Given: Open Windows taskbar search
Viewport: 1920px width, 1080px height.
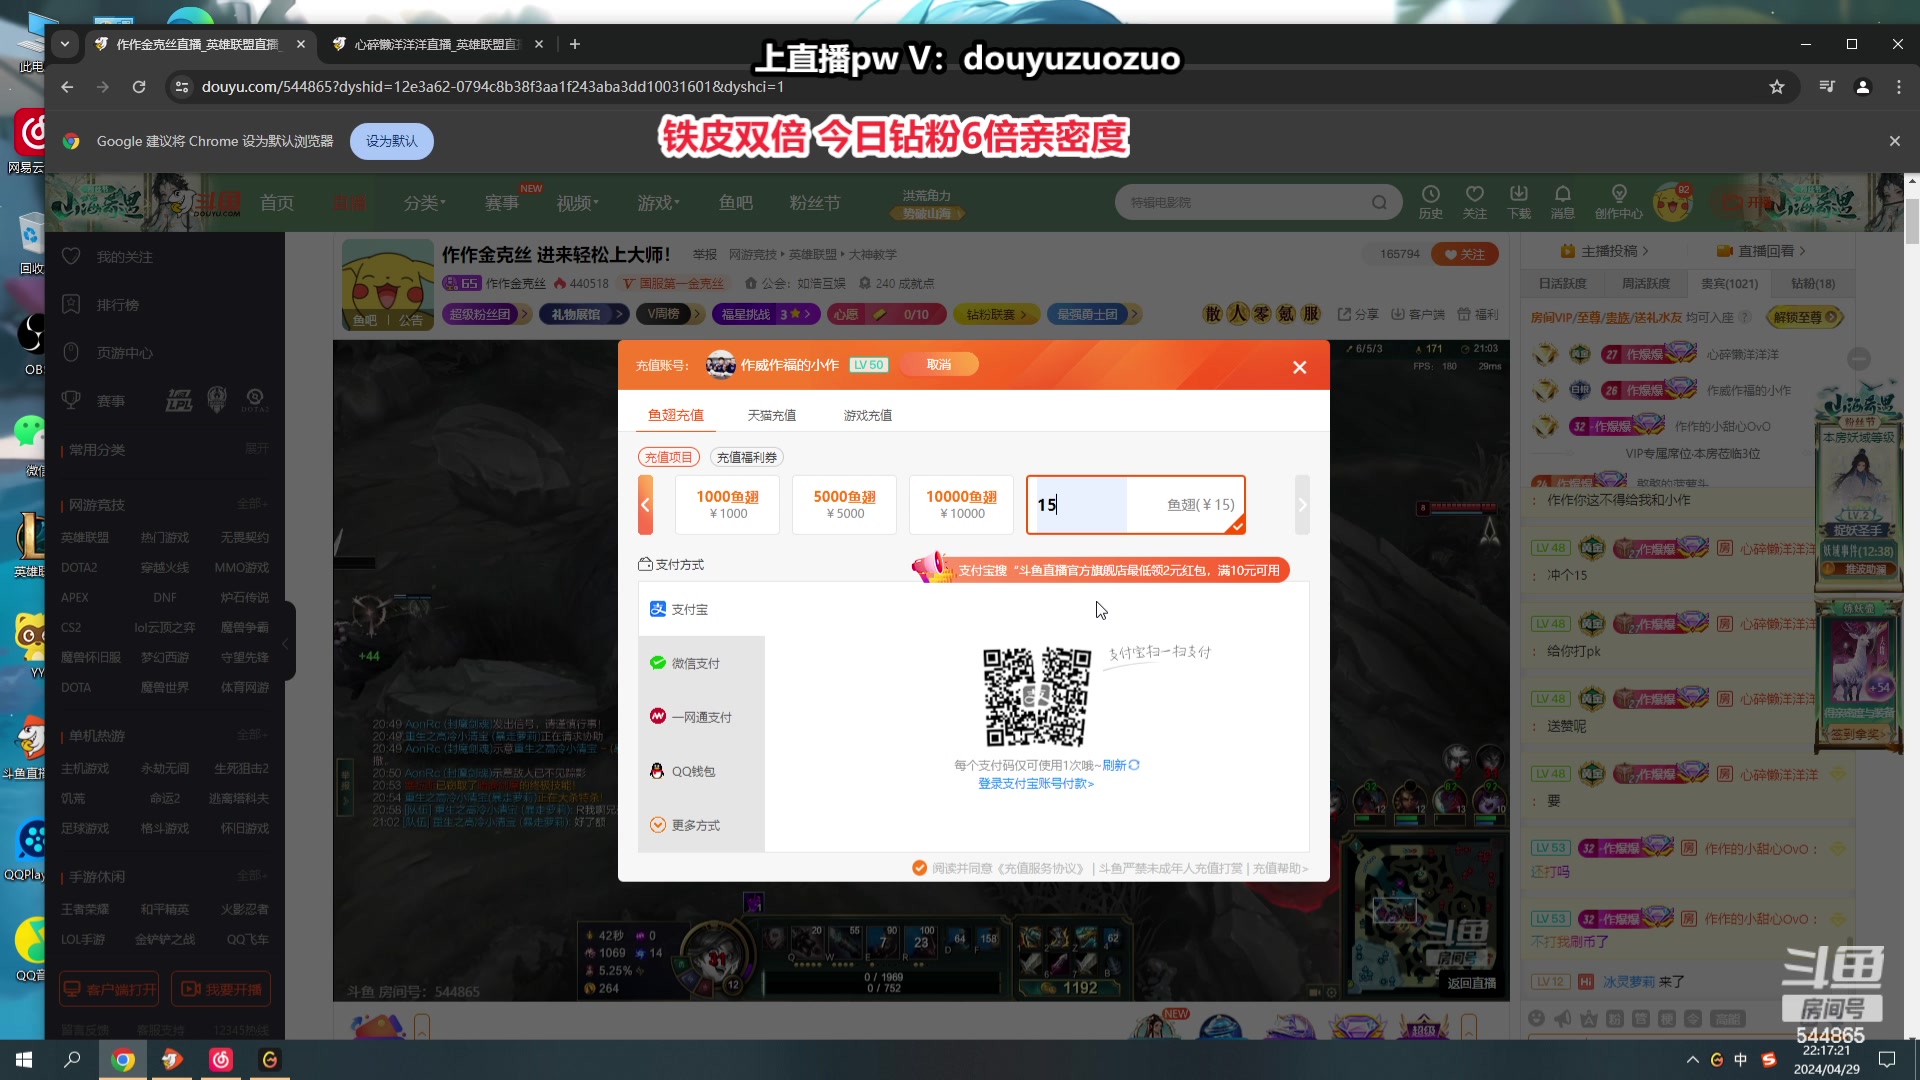Looking at the screenshot, I should (x=72, y=1060).
